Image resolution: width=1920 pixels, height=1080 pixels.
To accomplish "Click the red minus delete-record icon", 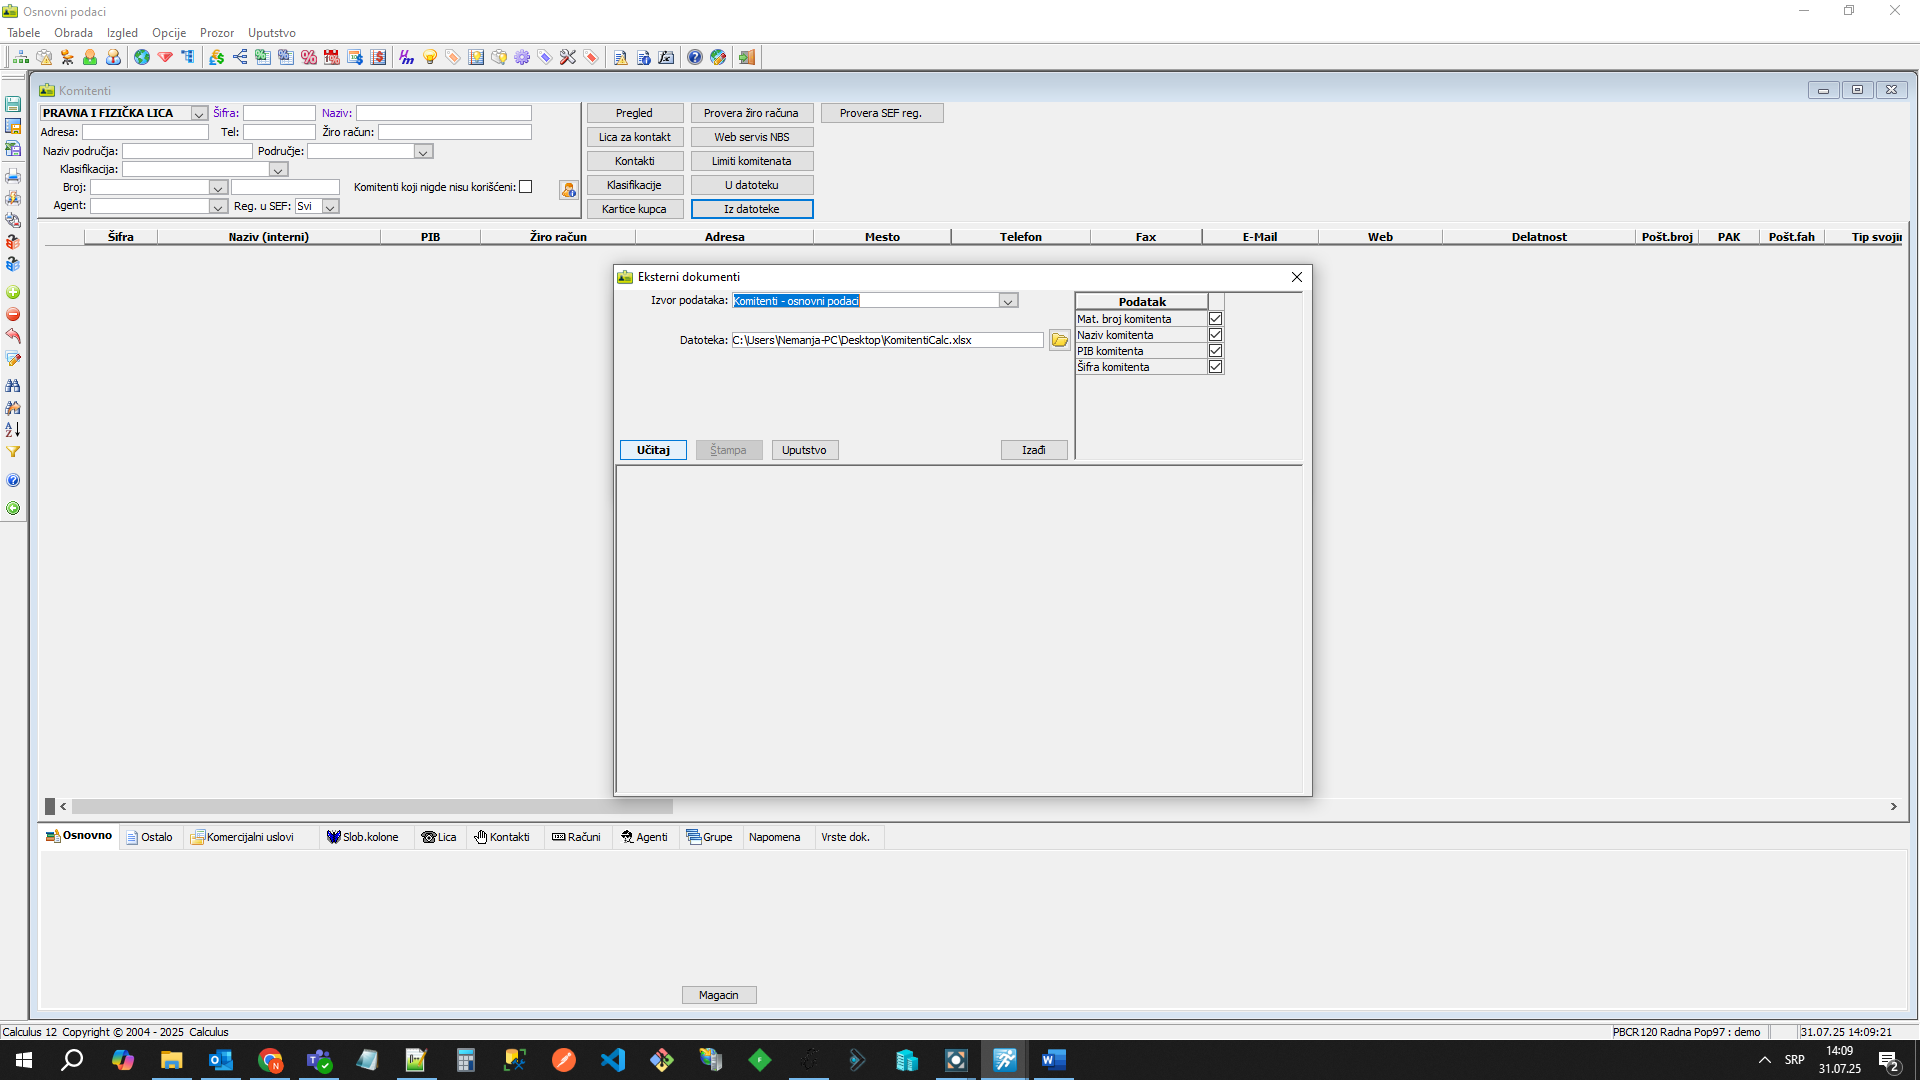I will pyautogui.click(x=13, y=315).
